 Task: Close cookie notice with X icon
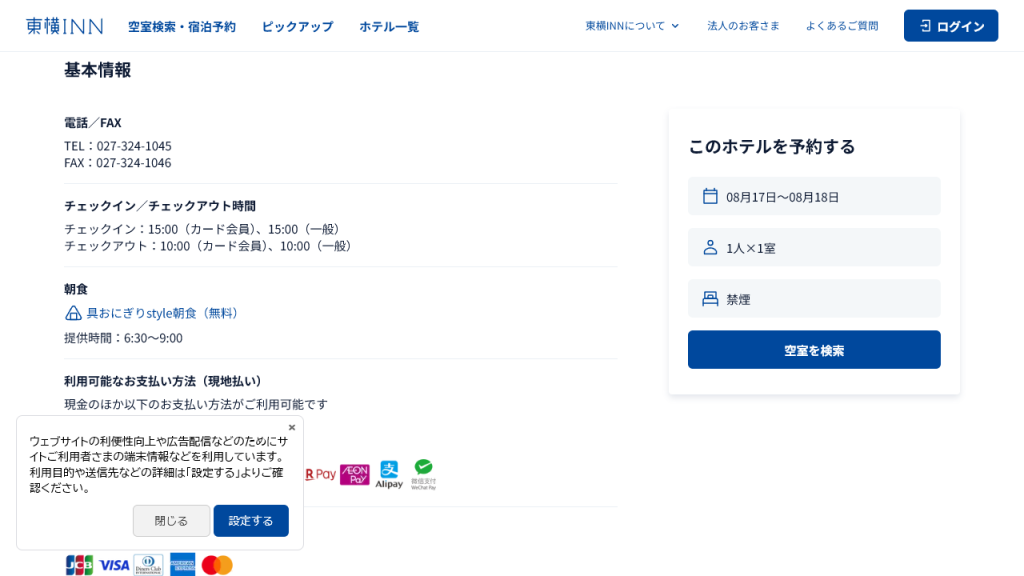point(292,427)
